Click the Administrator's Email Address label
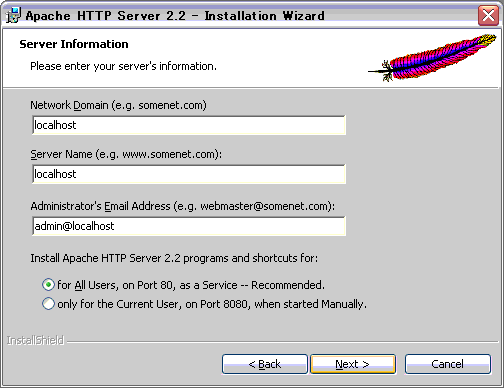Image resolution: width=504 pixels, height=388 pixels. (183, 206)
